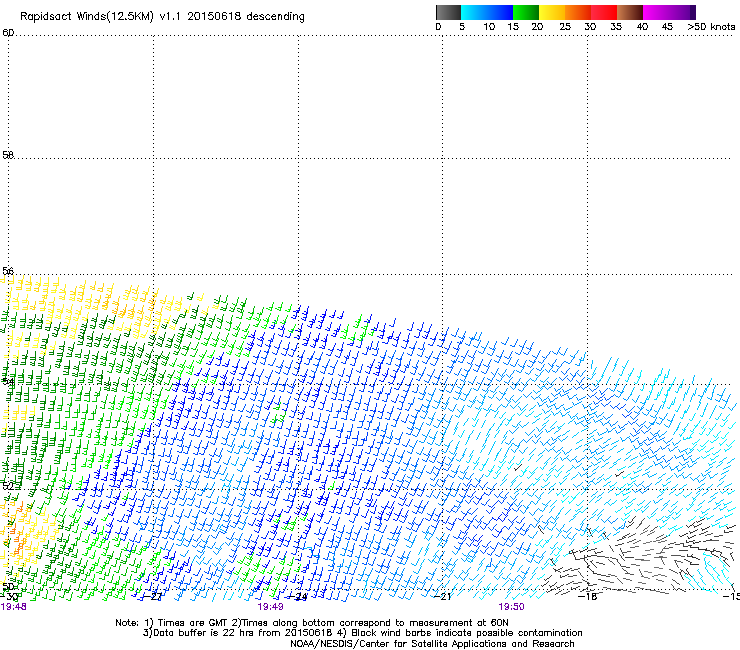The image size is (740, 650).
Task: Click the longitude label '-27'
Action: click(x=152, y=597)
